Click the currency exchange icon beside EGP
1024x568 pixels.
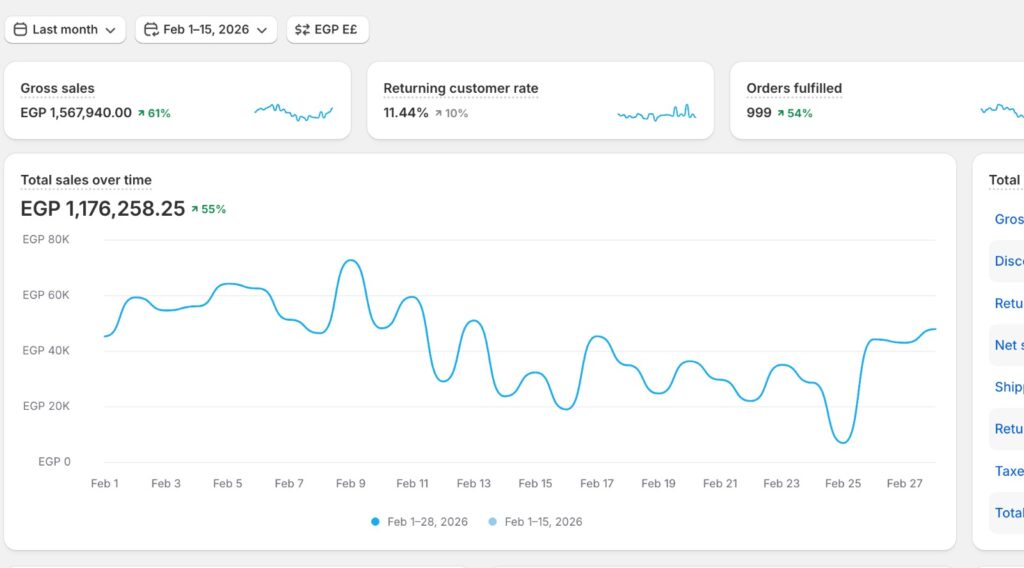click(302, 29)
